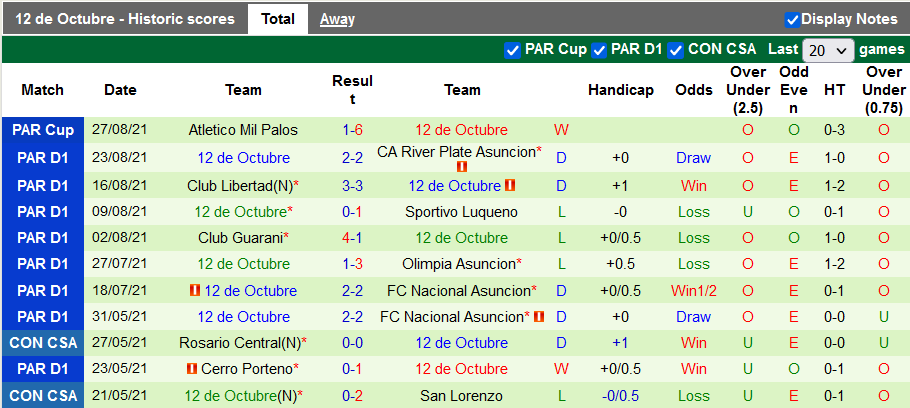Click the 1-6 result score

(353, 130)
